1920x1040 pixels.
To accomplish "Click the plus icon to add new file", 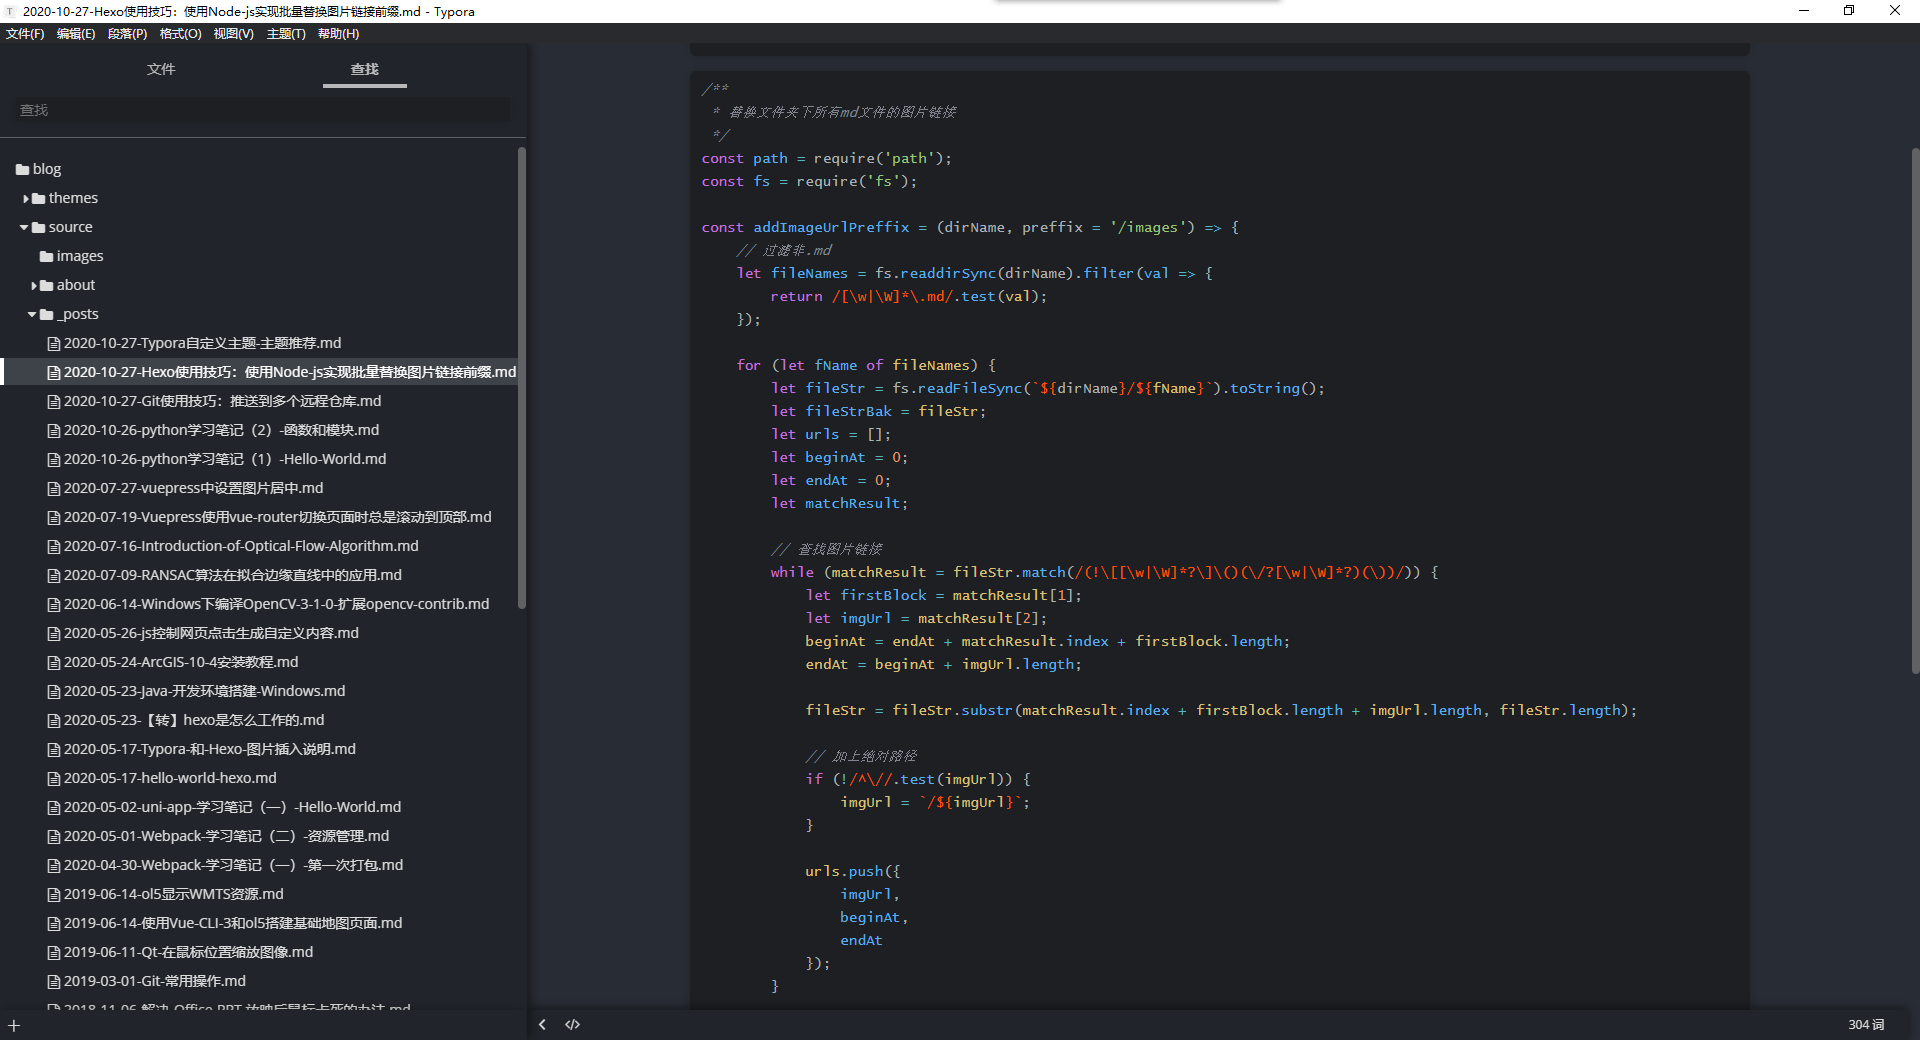I will click(14, 1026).
